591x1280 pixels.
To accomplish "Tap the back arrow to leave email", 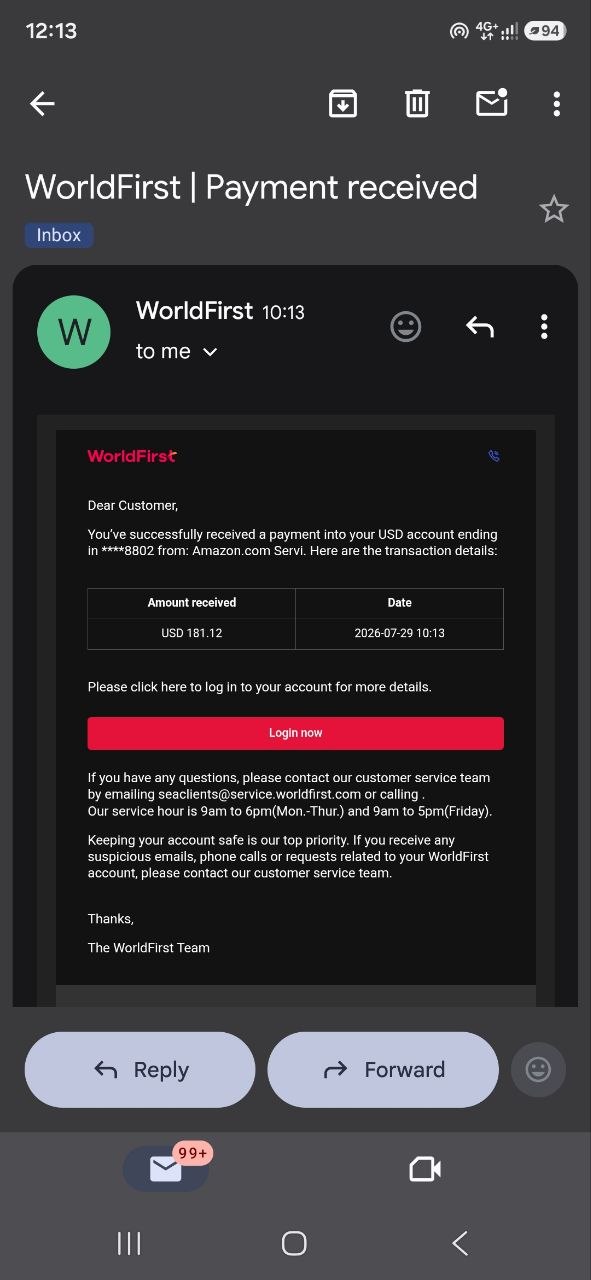I will click(x=42, y=103).
